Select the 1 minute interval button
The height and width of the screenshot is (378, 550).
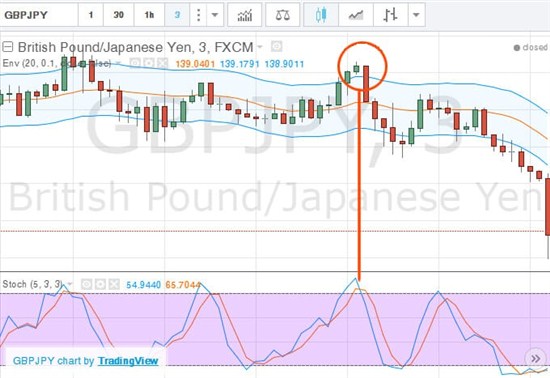[91, 15]
